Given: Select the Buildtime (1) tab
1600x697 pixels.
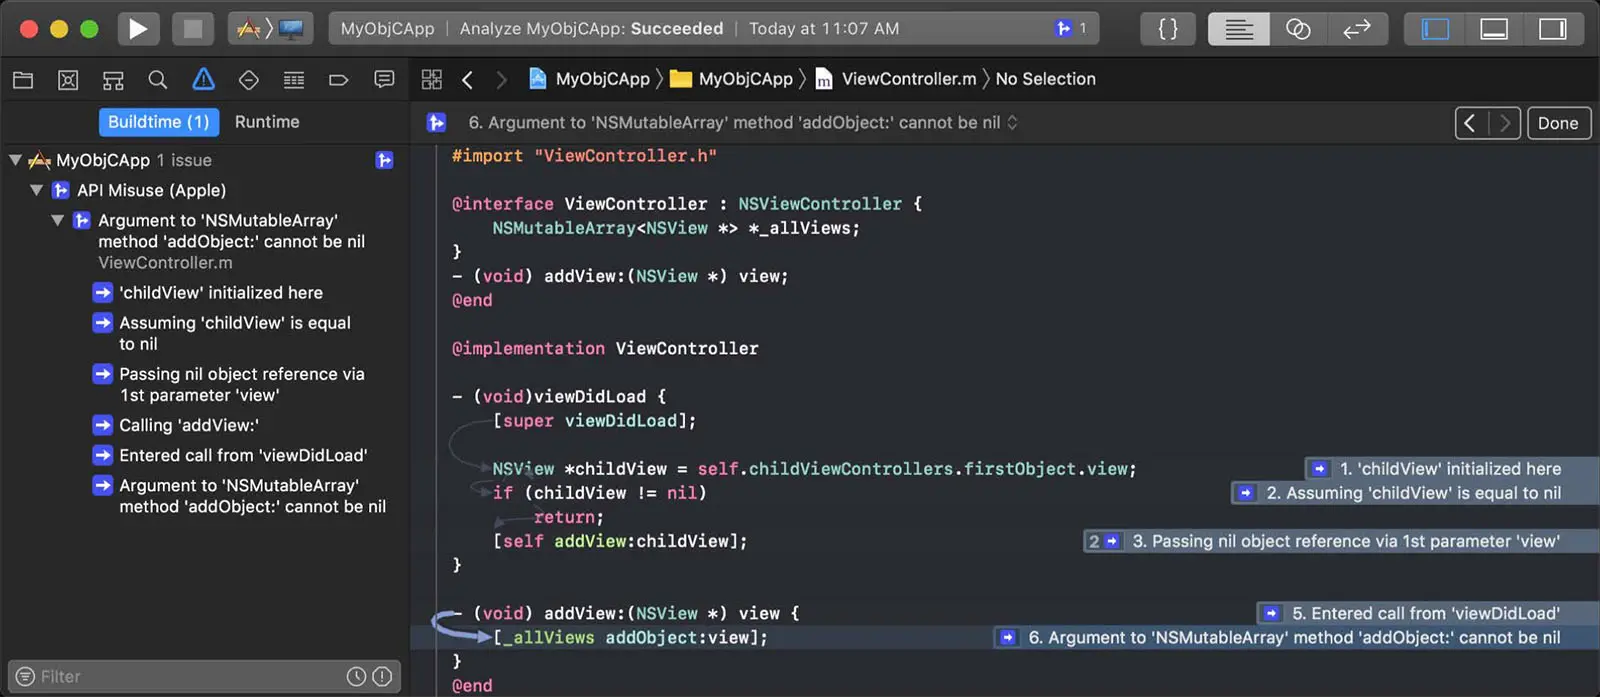Looking at the screenshot, I should click(x=158, y=122).
